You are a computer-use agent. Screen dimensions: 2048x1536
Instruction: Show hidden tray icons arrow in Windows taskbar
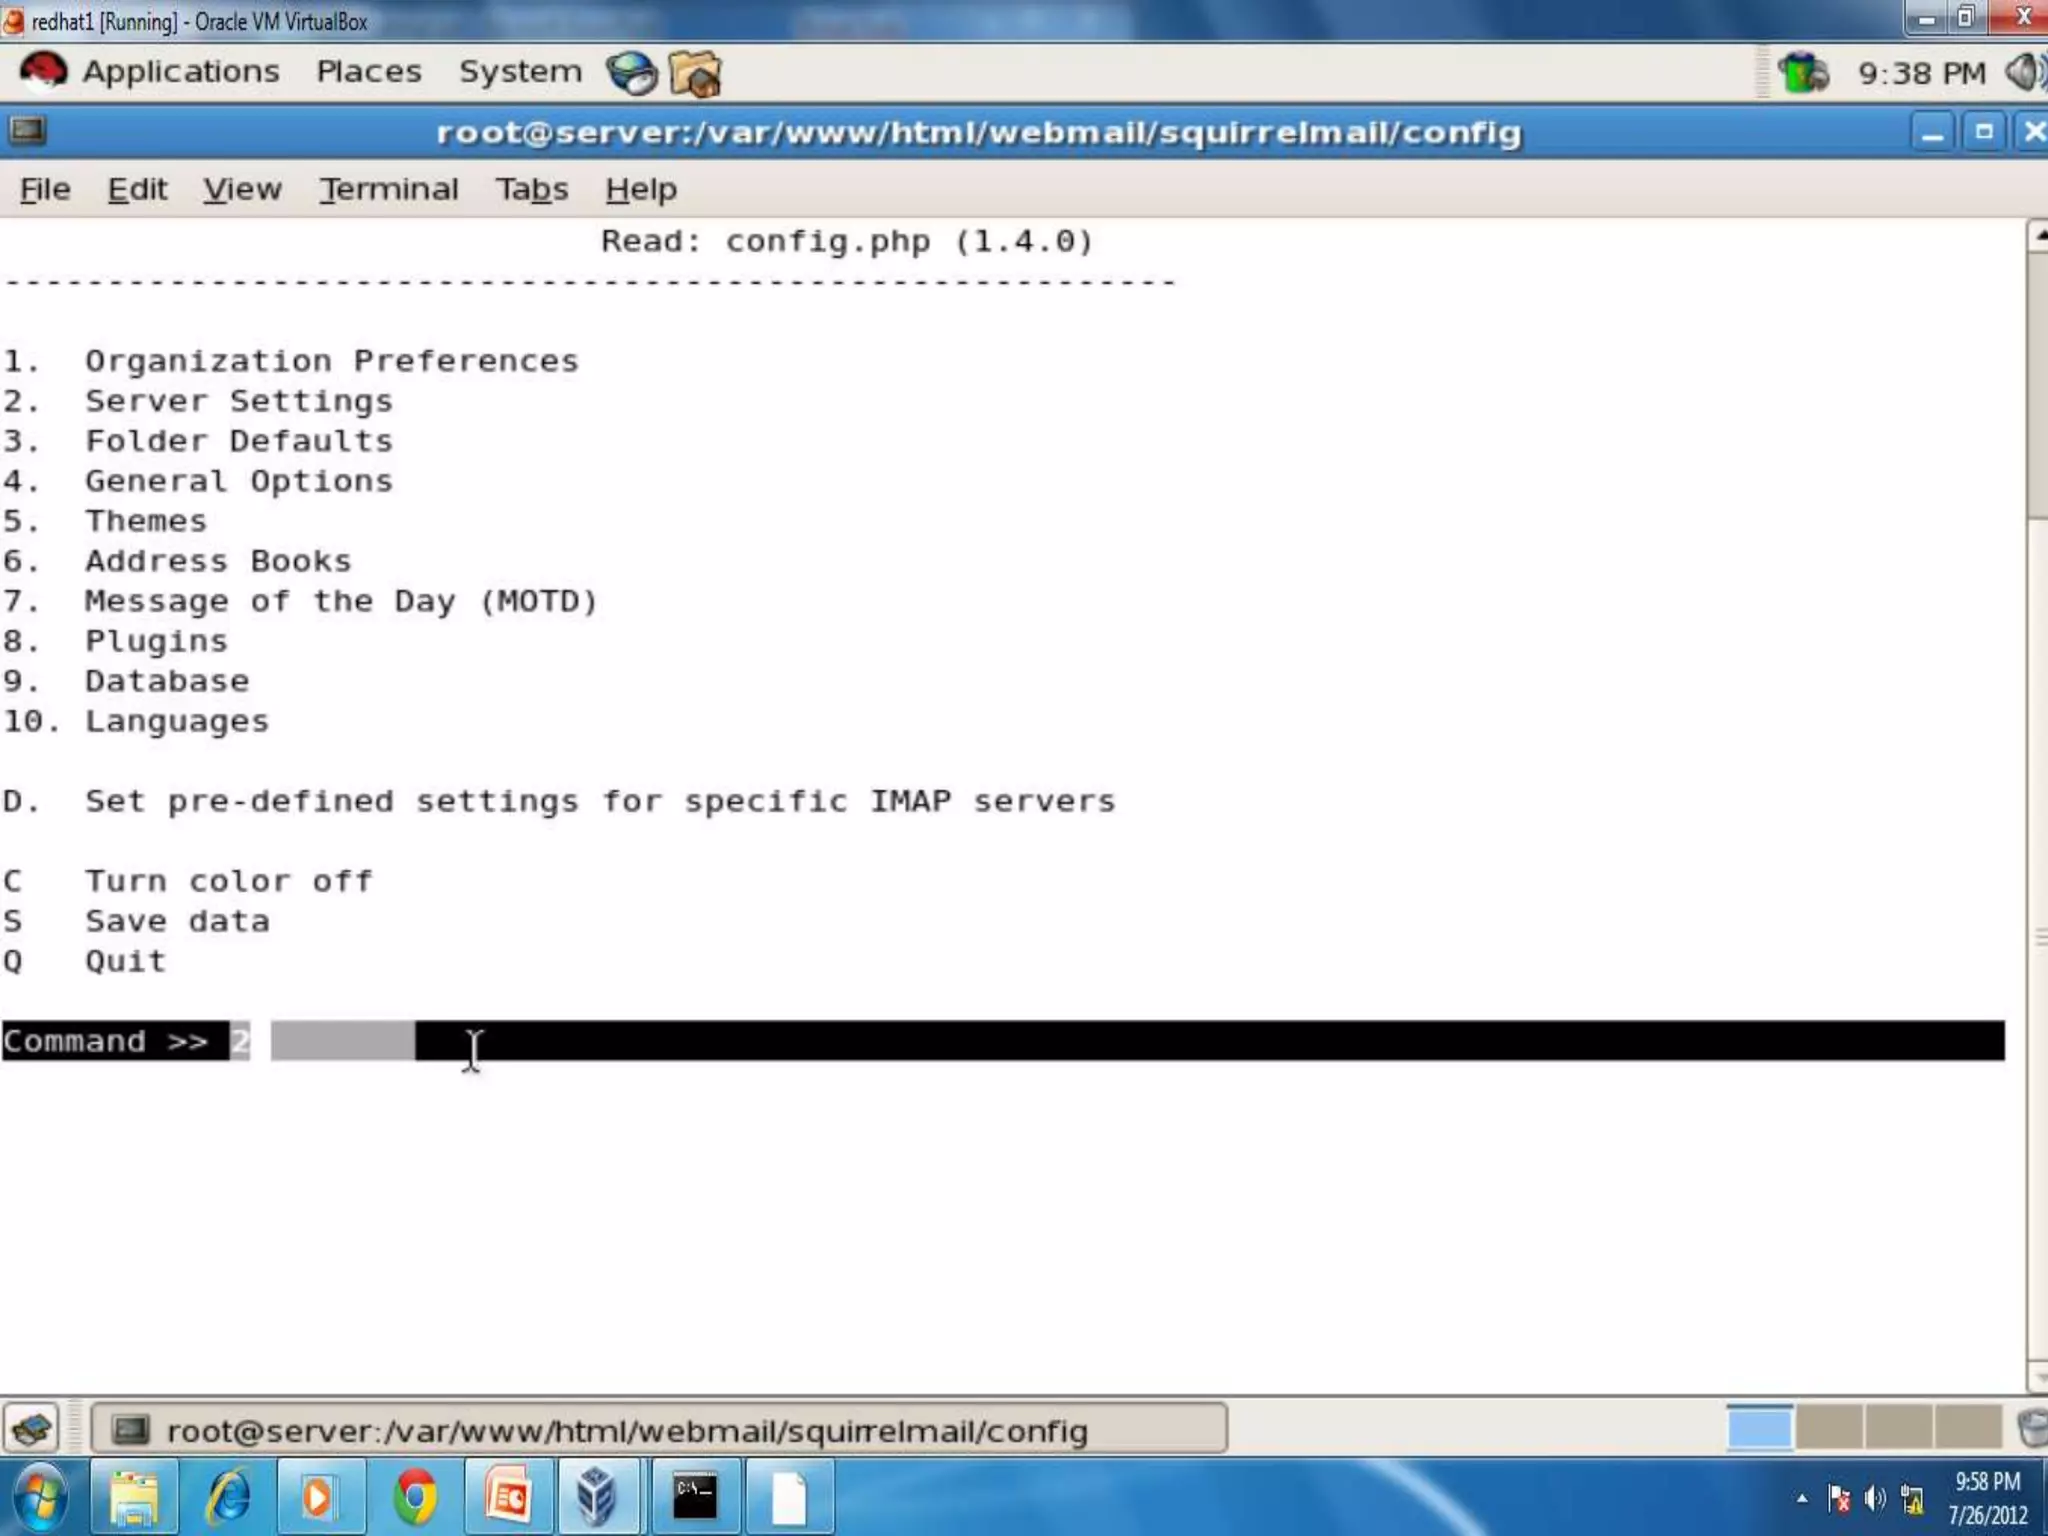tap(1801, 1498)
